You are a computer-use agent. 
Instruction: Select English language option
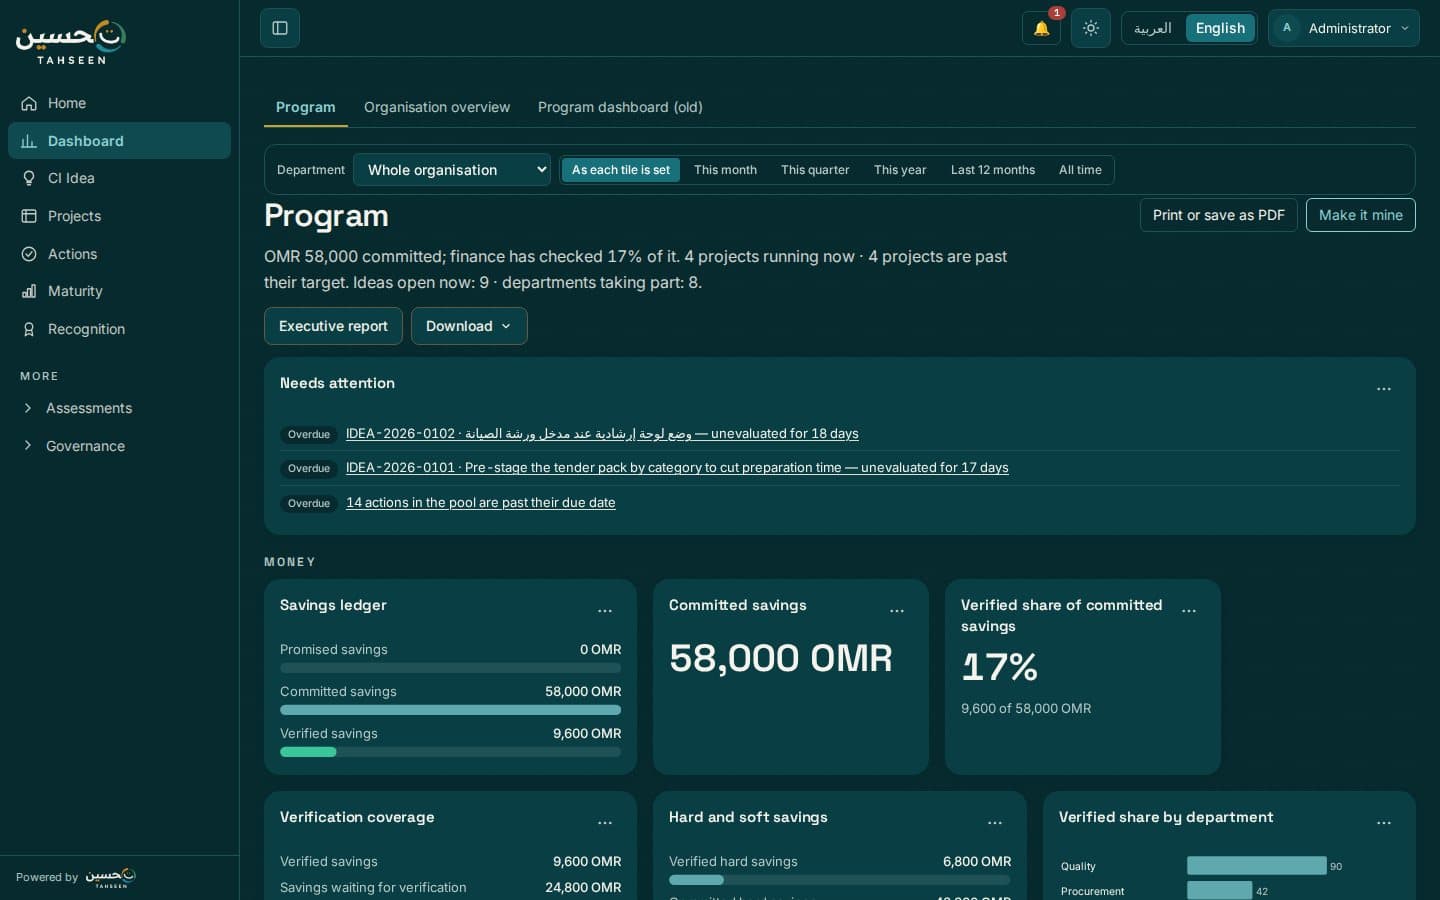(1220, 28)
